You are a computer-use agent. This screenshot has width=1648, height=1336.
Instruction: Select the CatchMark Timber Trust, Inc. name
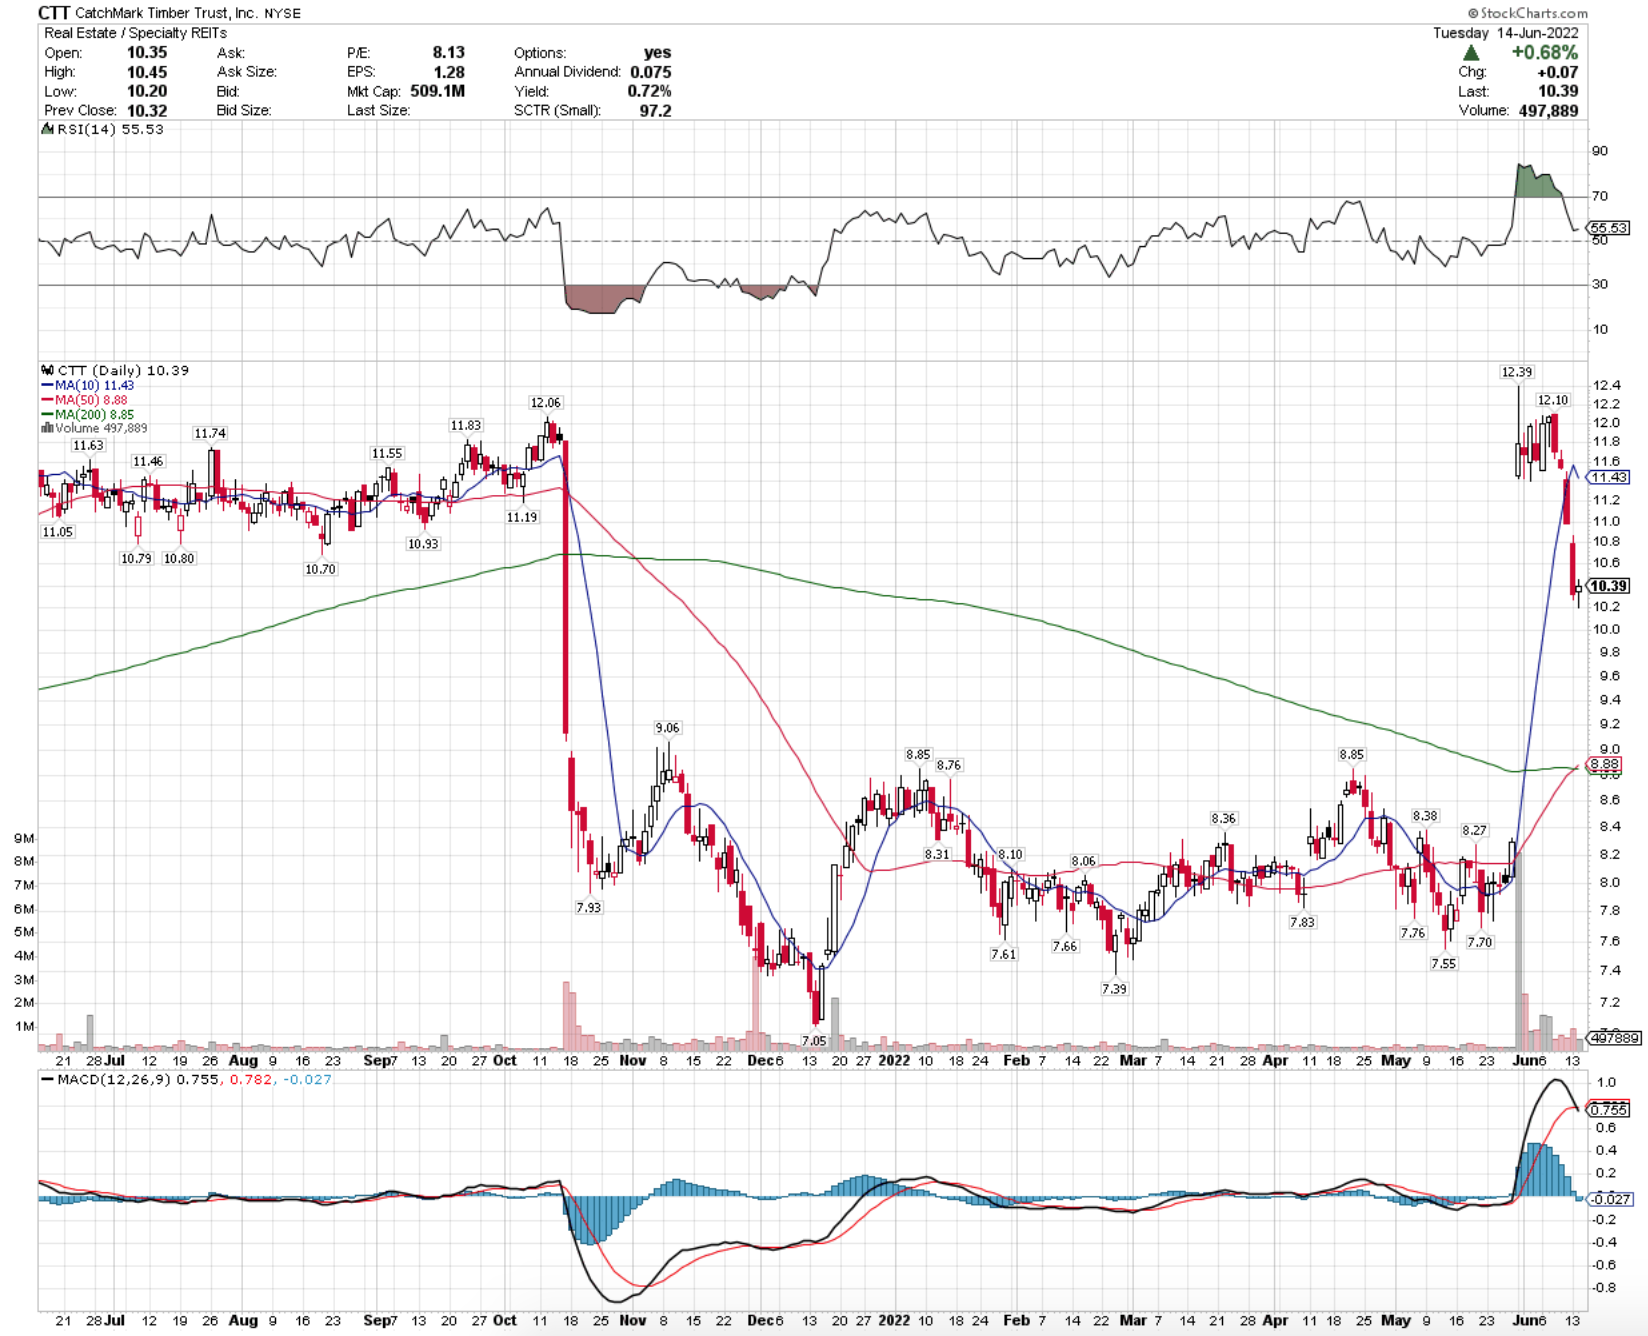point(167,13)
